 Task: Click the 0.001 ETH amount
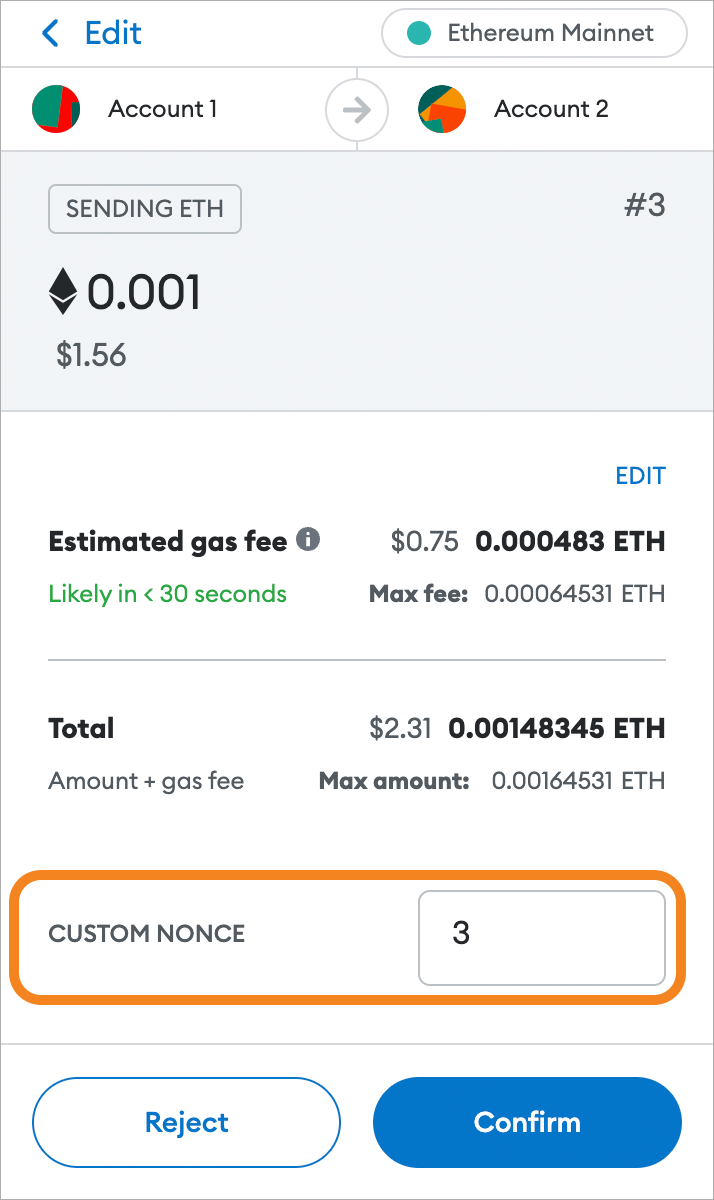coord(144,293)
